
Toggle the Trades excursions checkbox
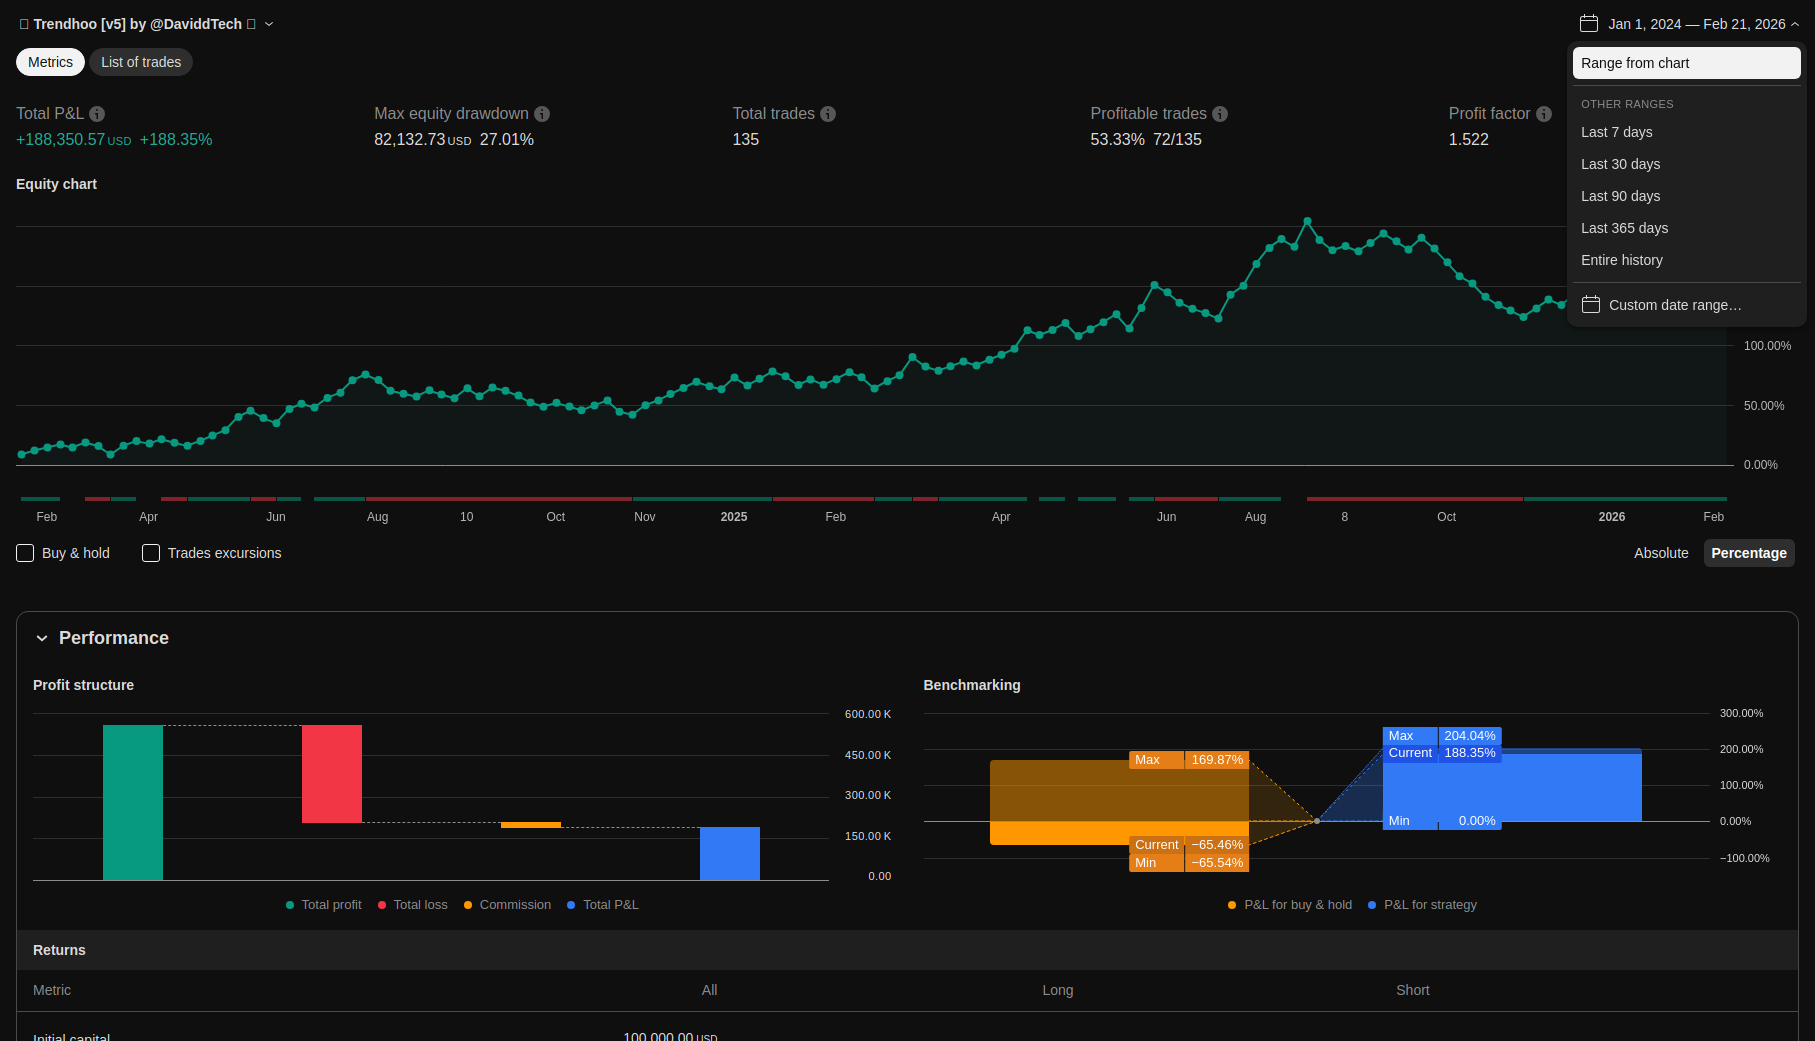pyautogui.click(x=151, y=553)
